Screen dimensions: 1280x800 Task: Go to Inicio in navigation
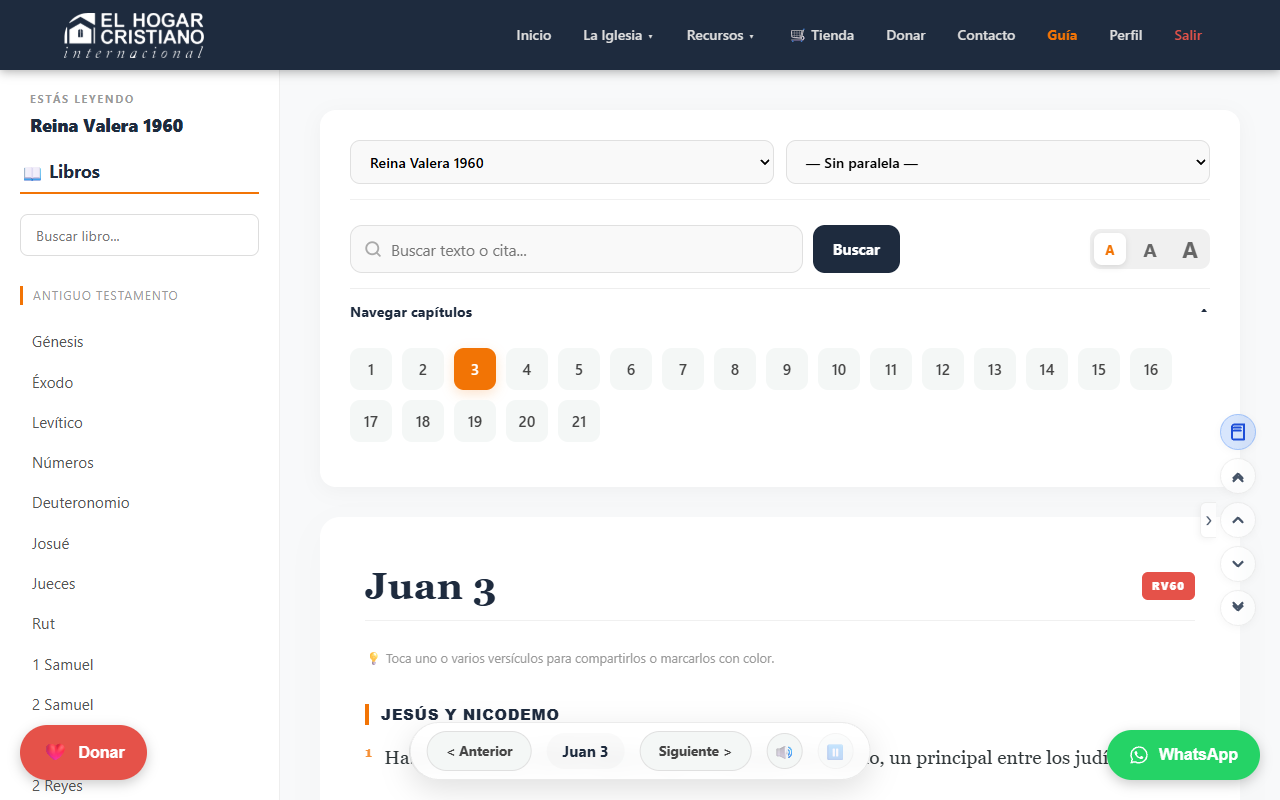point(534,35)
